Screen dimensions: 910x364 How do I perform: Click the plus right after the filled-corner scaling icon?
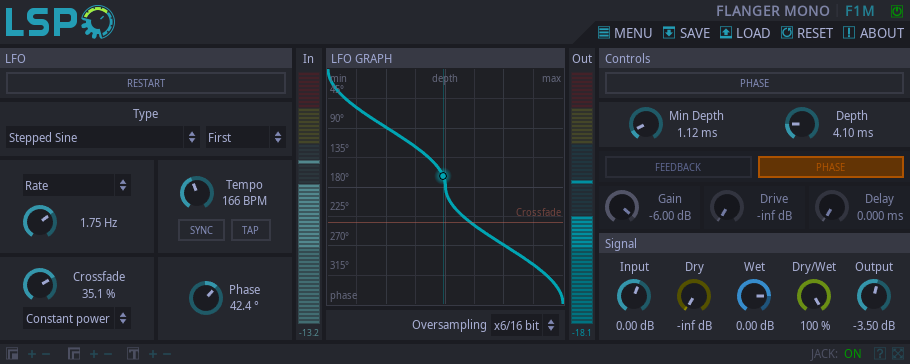(x=32, y=354)
